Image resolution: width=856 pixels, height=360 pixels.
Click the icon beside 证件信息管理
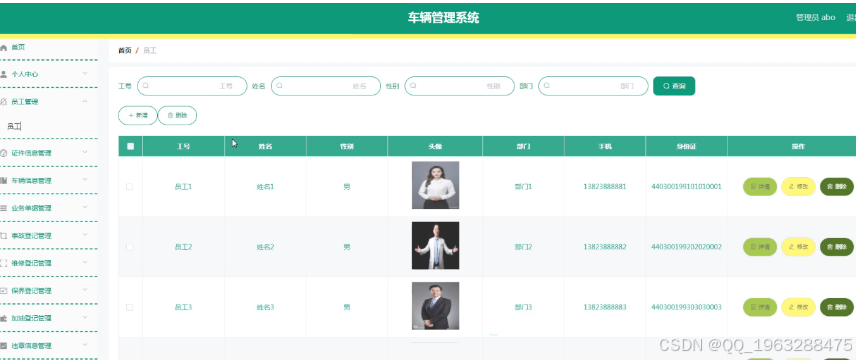point(3,153)
